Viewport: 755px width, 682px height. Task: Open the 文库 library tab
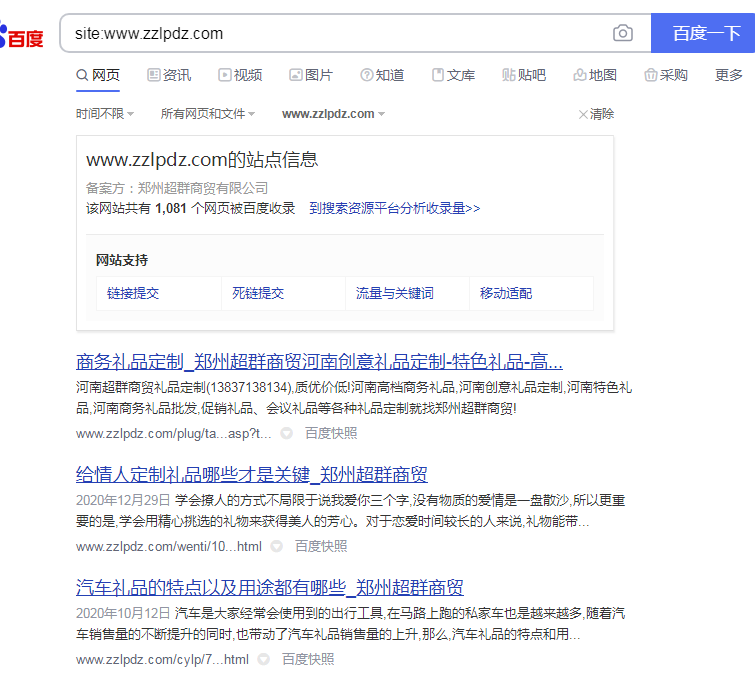(x=453, y=75)
